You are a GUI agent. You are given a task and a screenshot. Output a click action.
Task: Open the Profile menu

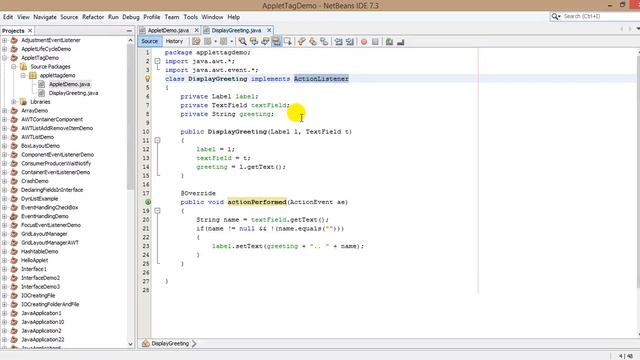152,17
